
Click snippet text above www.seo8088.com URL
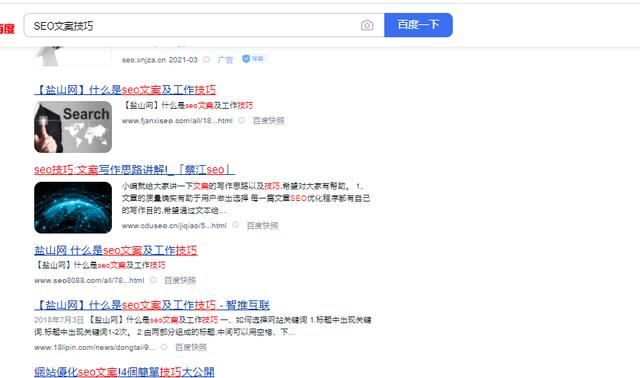[x=100, y=265]
